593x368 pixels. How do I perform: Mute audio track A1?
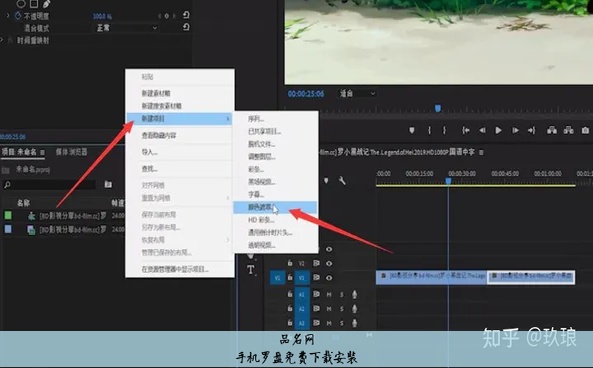tap(329, 294)
